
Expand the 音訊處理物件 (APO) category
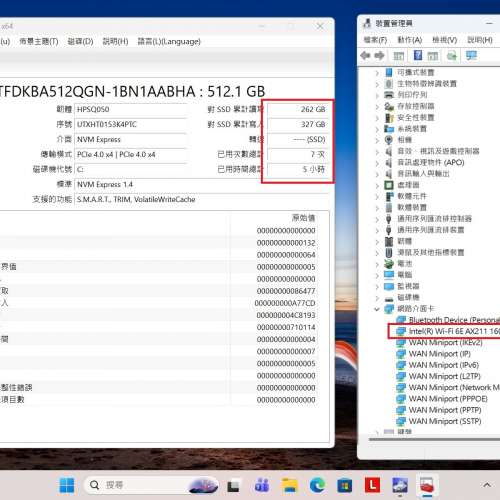(x=377, y=163)
